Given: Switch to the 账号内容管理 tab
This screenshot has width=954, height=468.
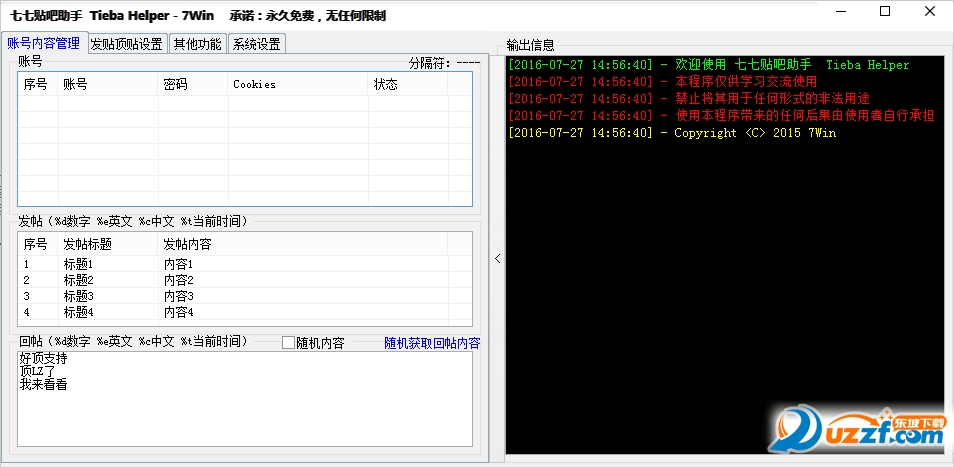Looking at the screenshot, I should click(x=44, y=43).
